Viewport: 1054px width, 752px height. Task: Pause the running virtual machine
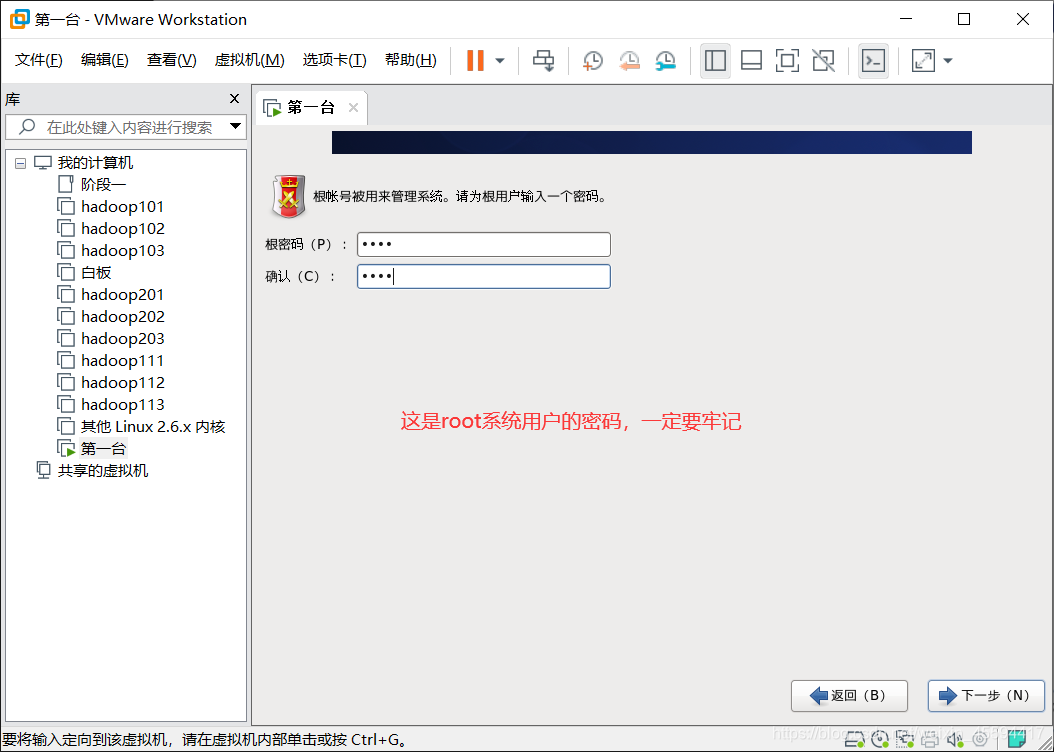click(475, 60)
